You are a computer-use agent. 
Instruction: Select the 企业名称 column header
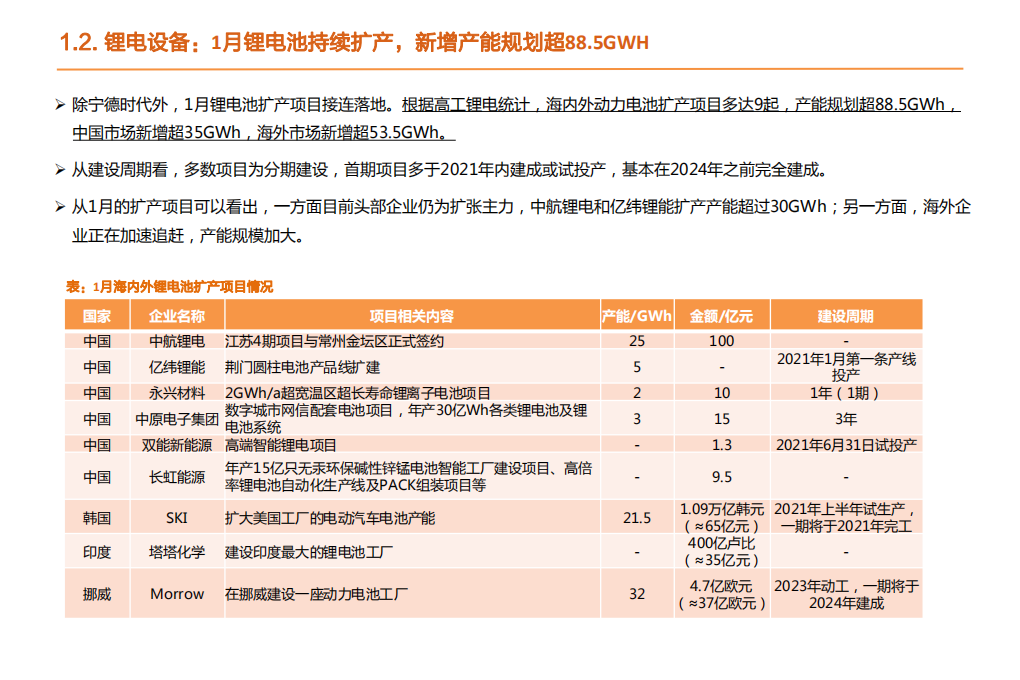coord(176,314)
